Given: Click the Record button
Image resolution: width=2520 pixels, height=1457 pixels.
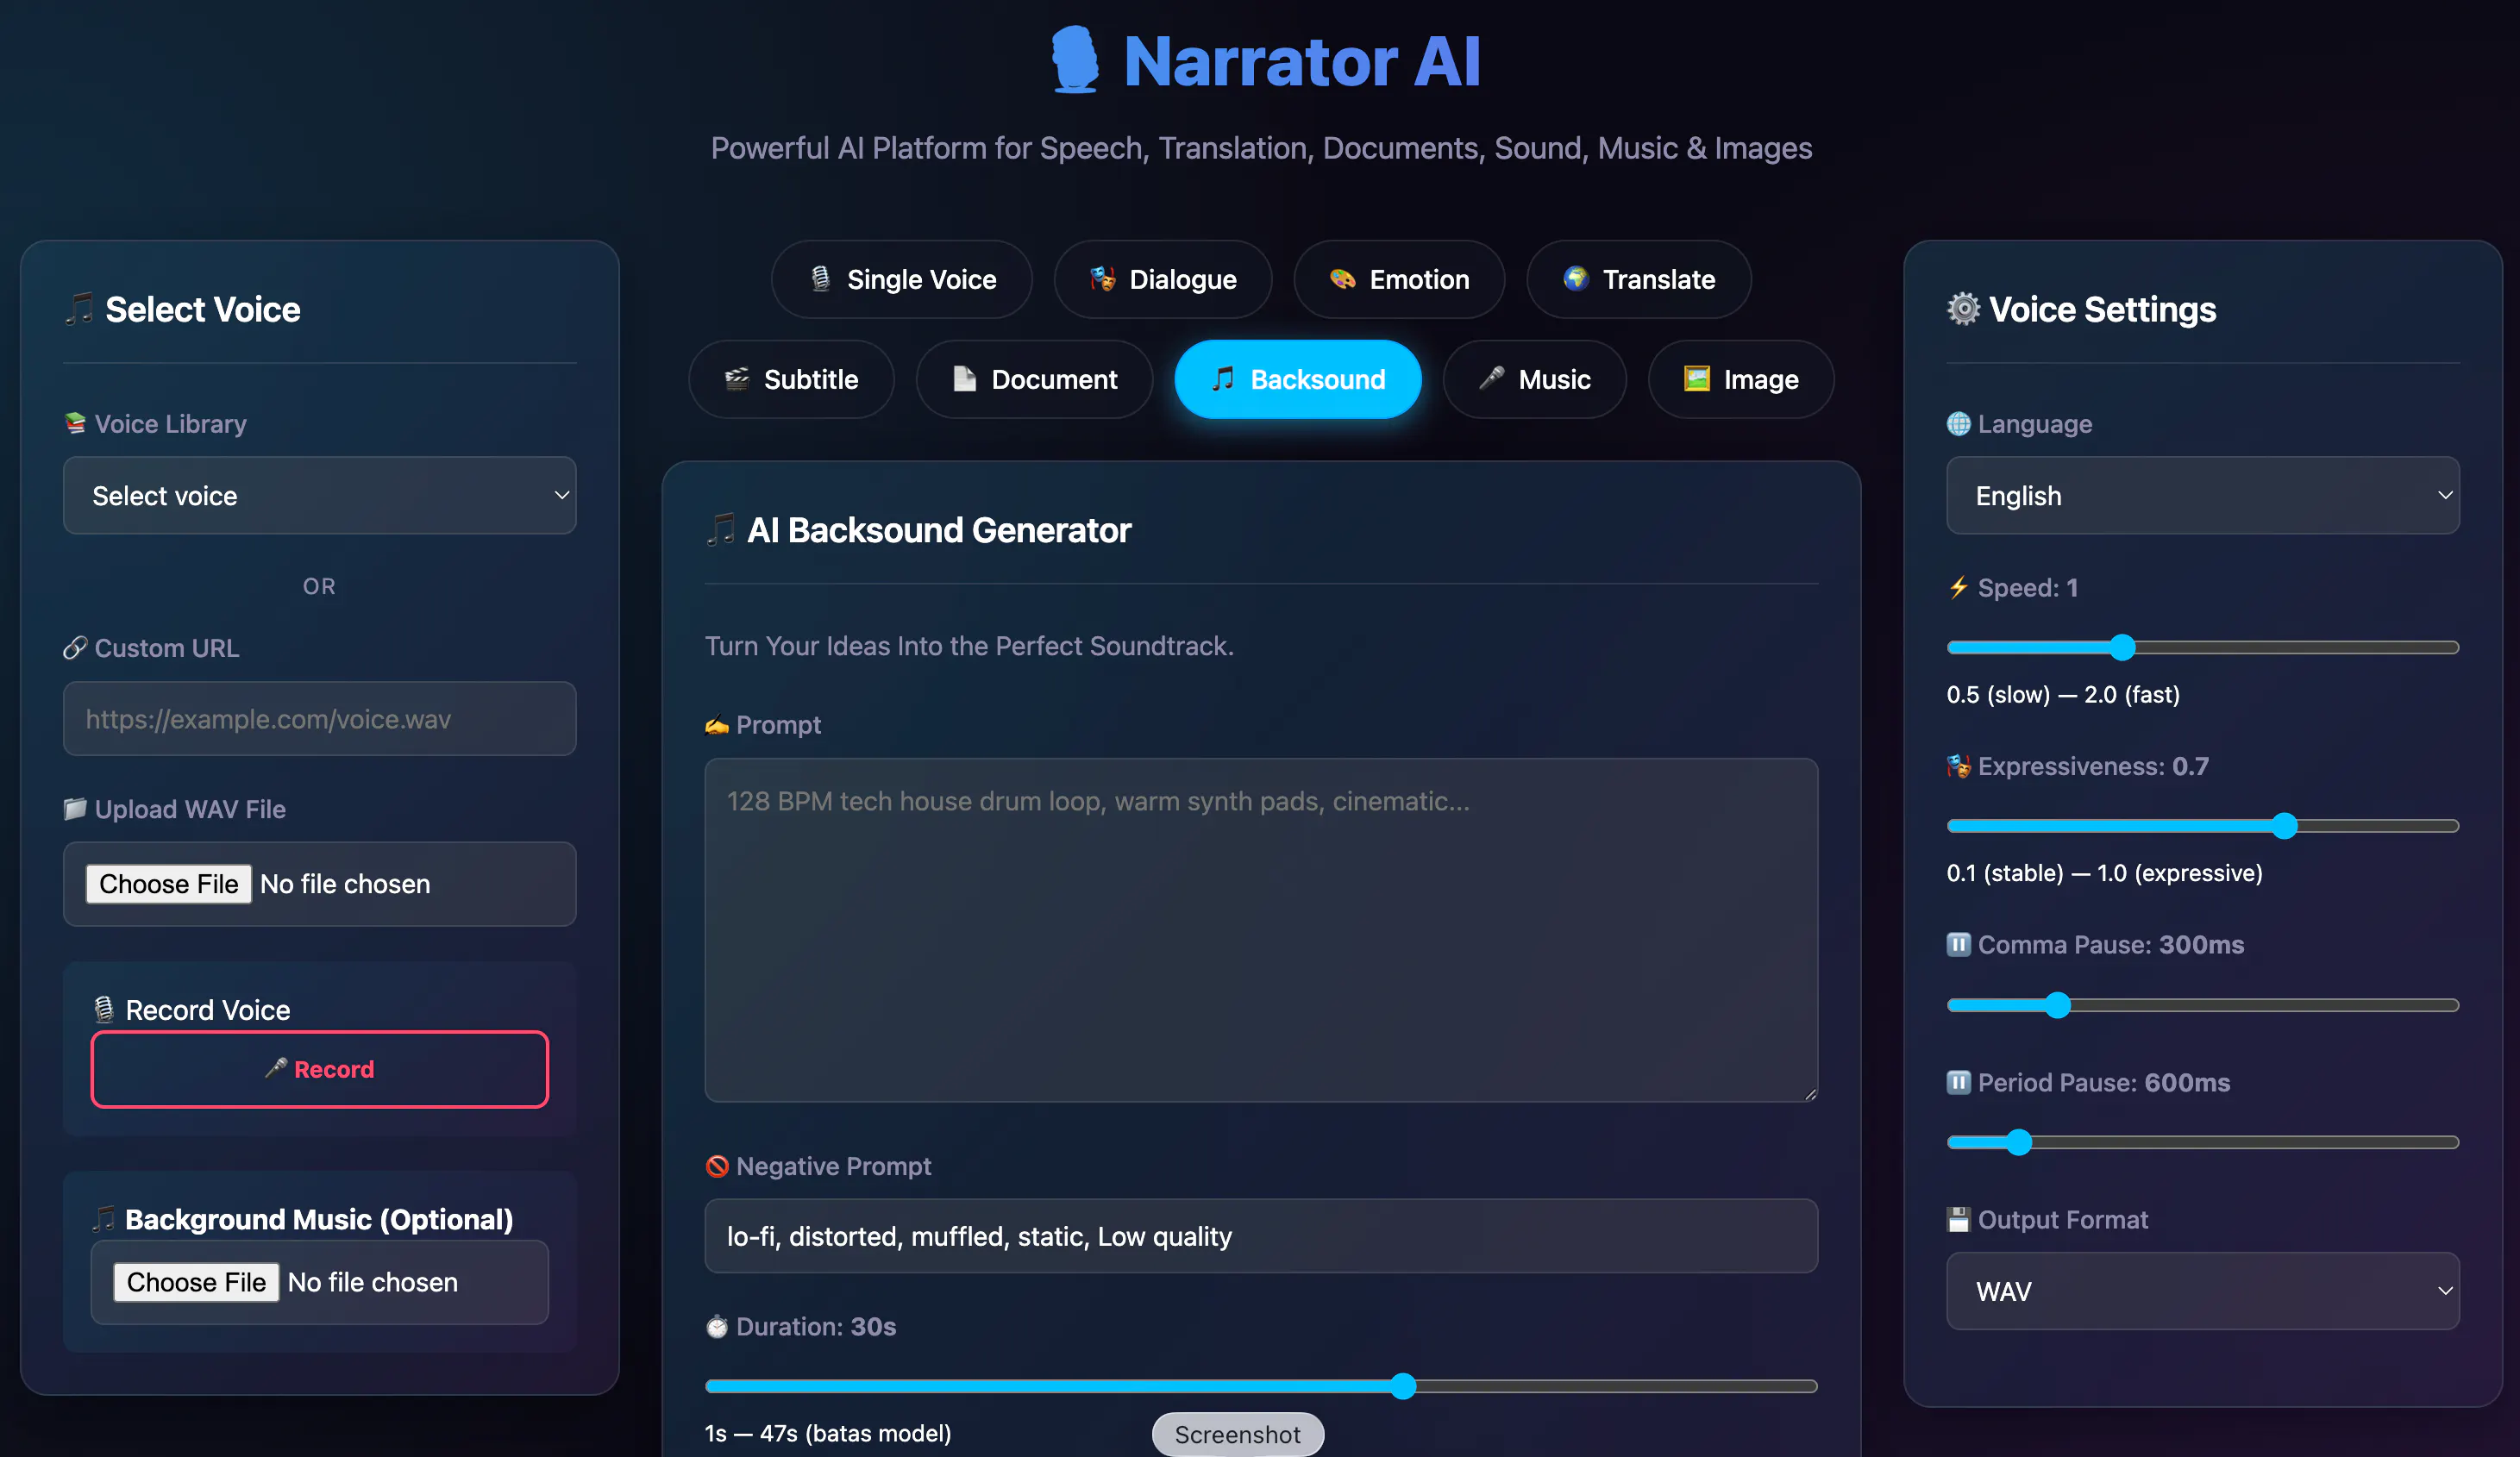Looking at the screenshot, I should click(320, 1069).
